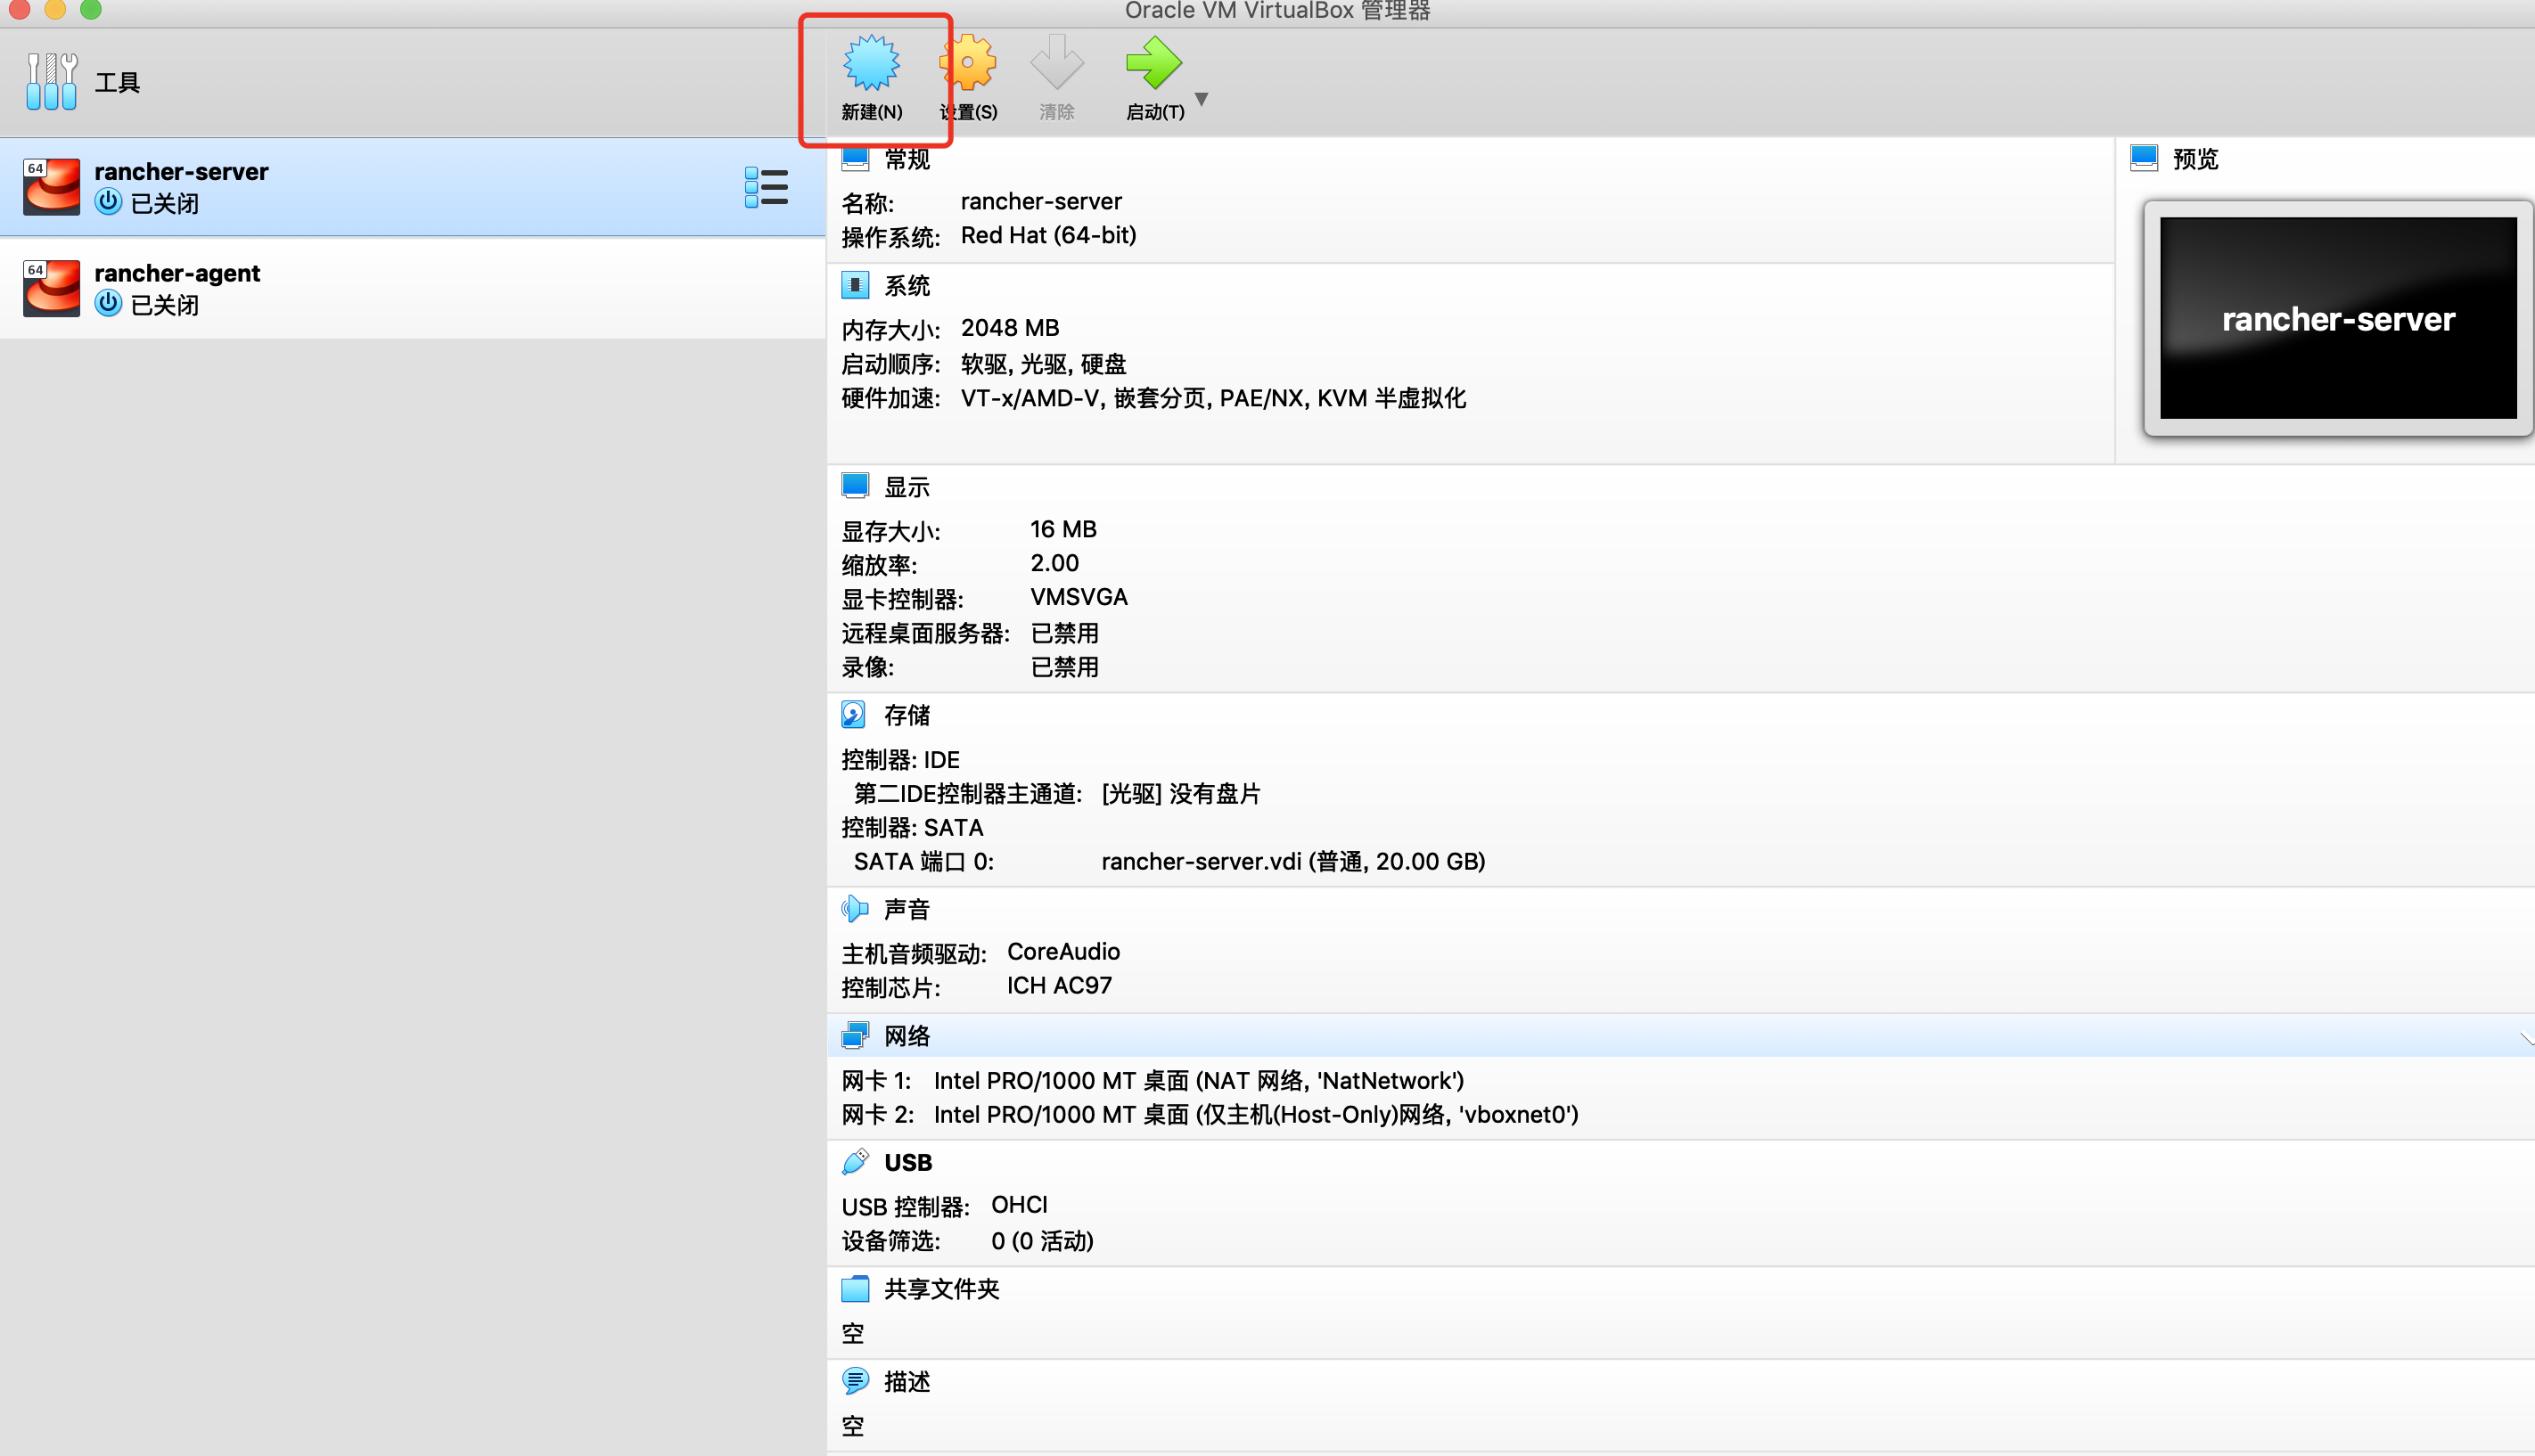
Task: Open the USB section heading
Action: click(x=908, y=1162)
